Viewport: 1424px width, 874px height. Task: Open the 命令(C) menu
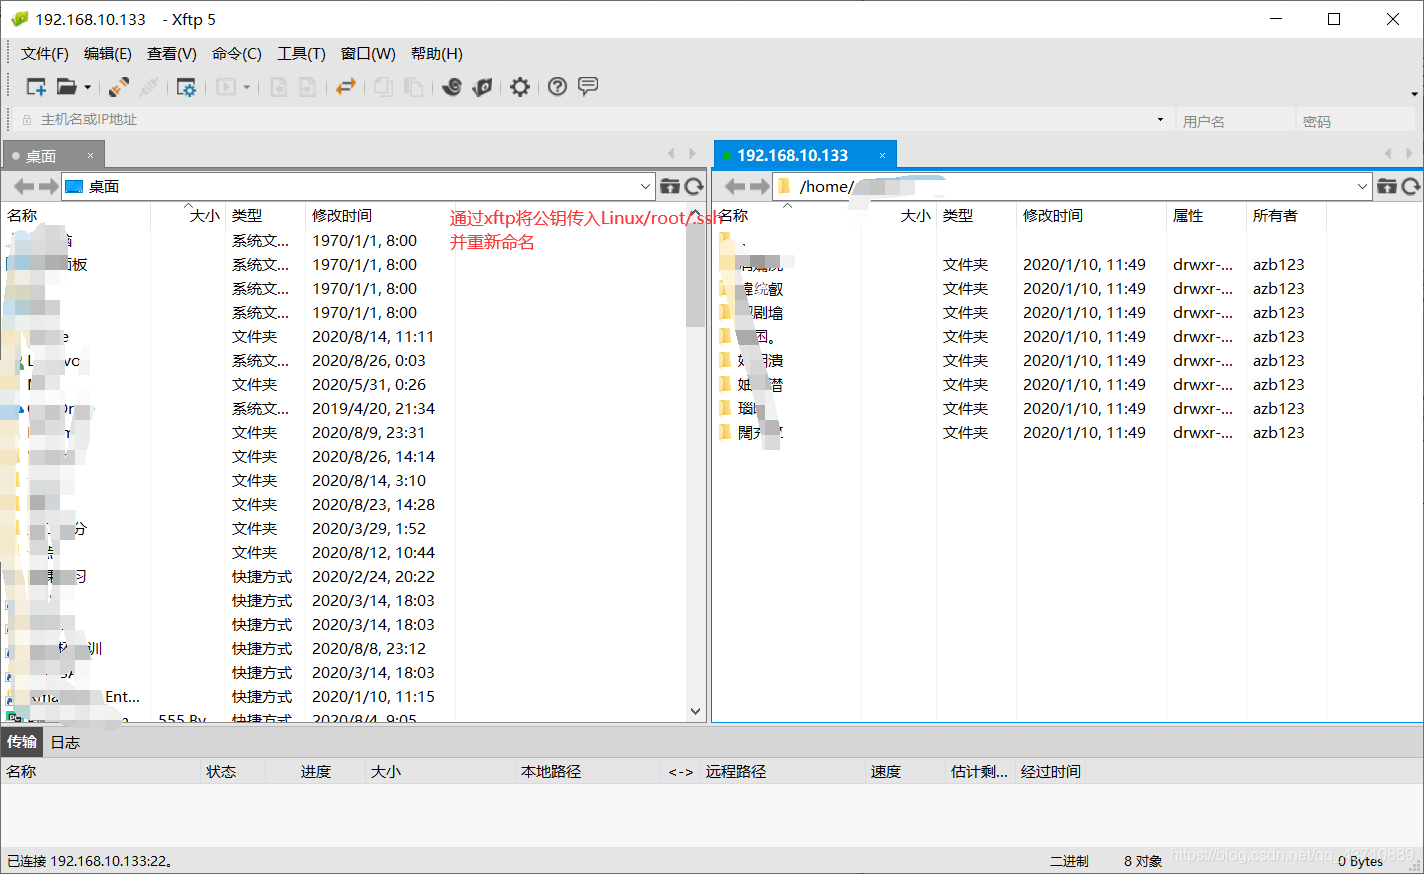tap(237, 54)
